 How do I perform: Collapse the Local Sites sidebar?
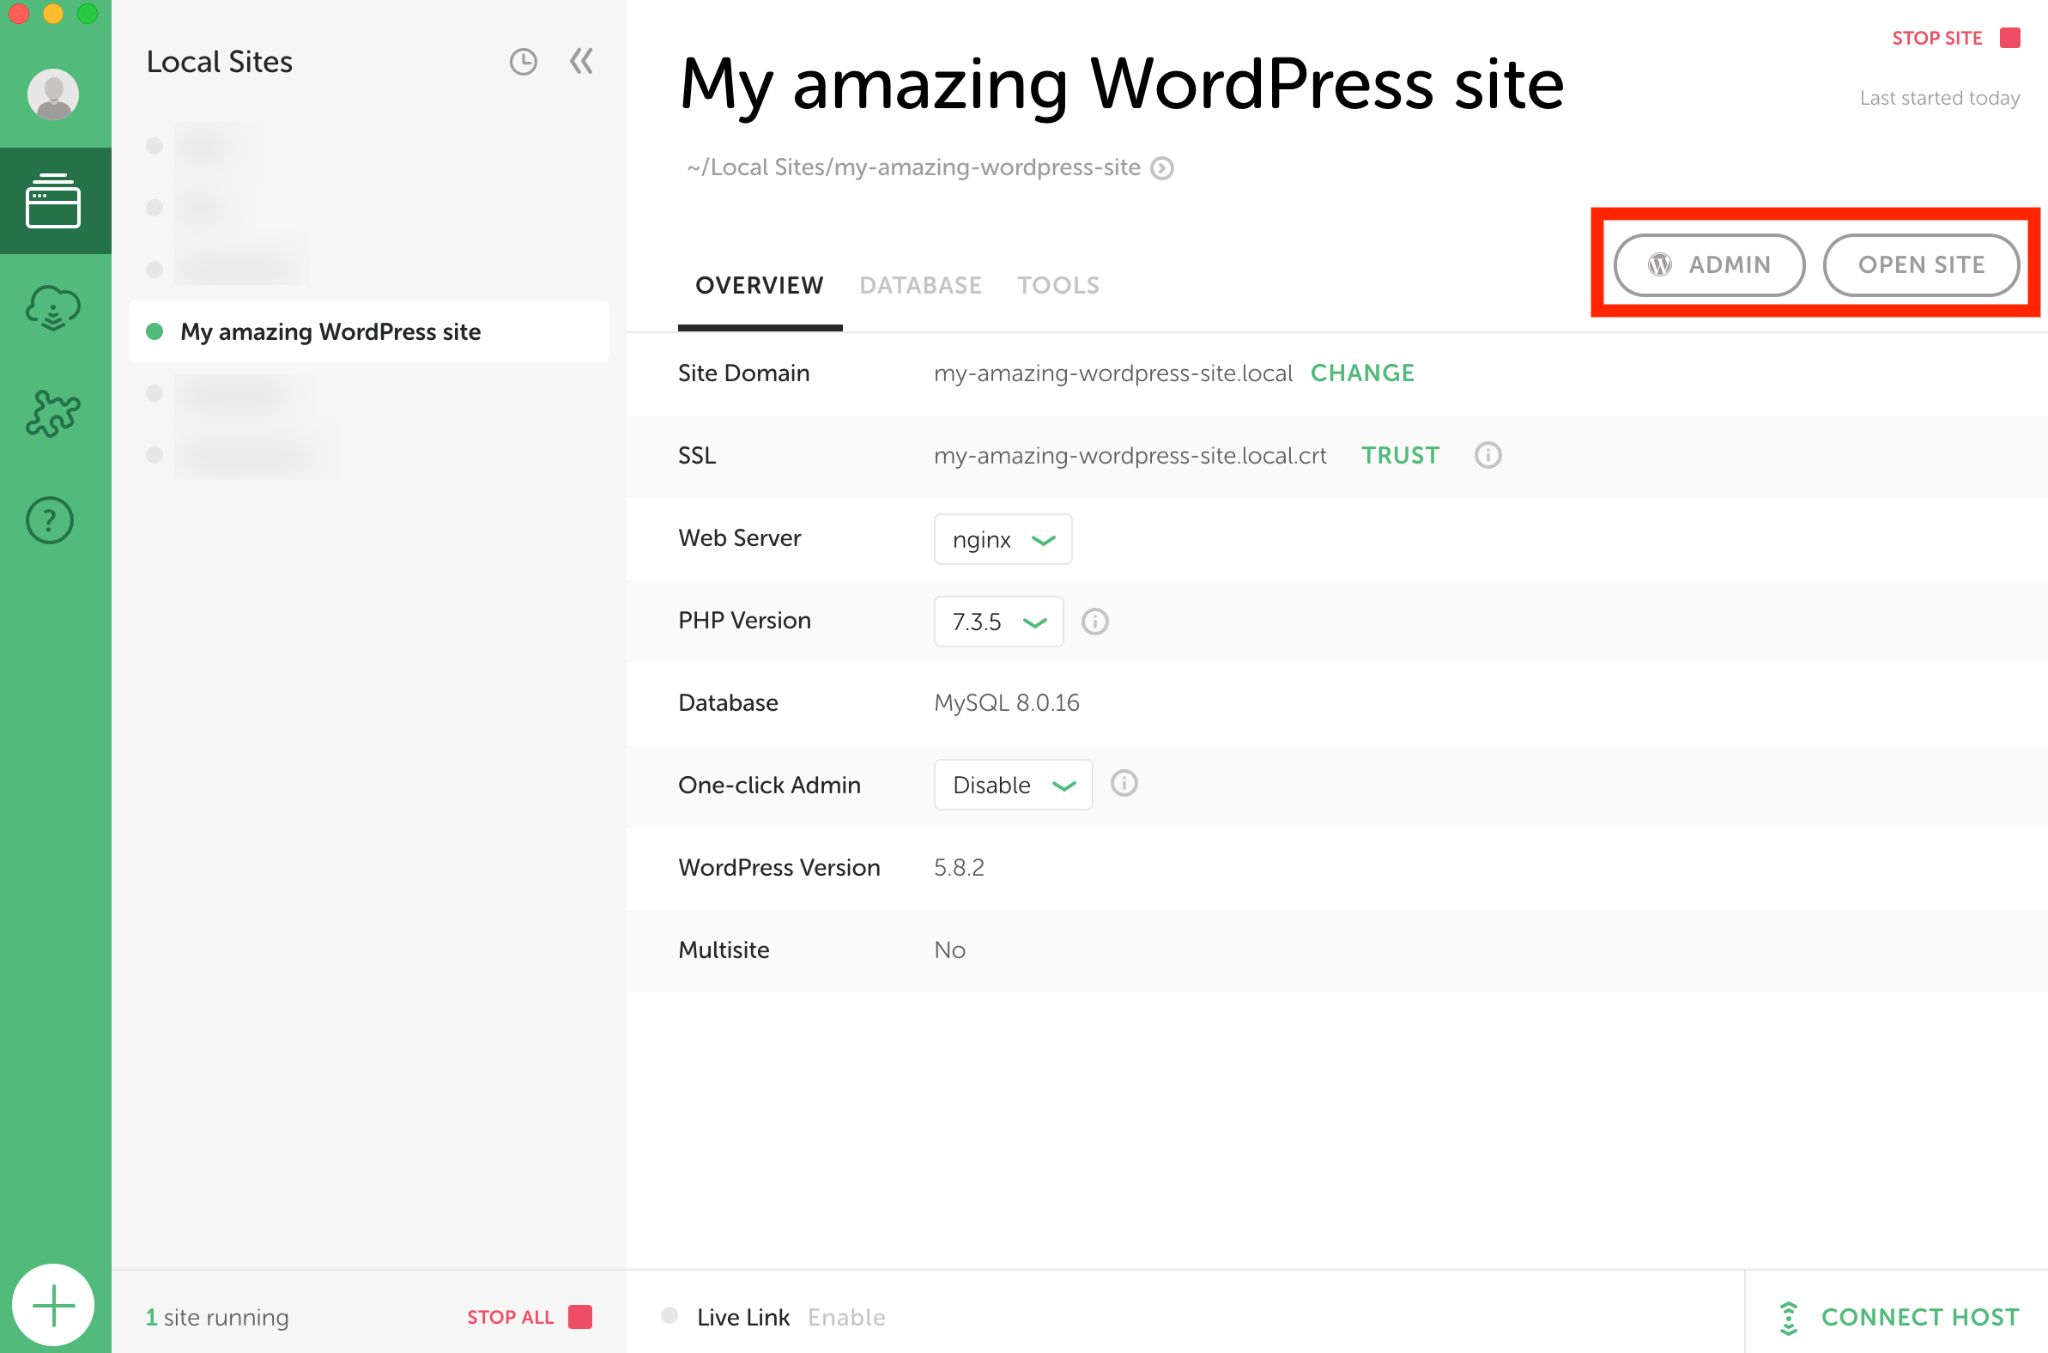point(580,61)
